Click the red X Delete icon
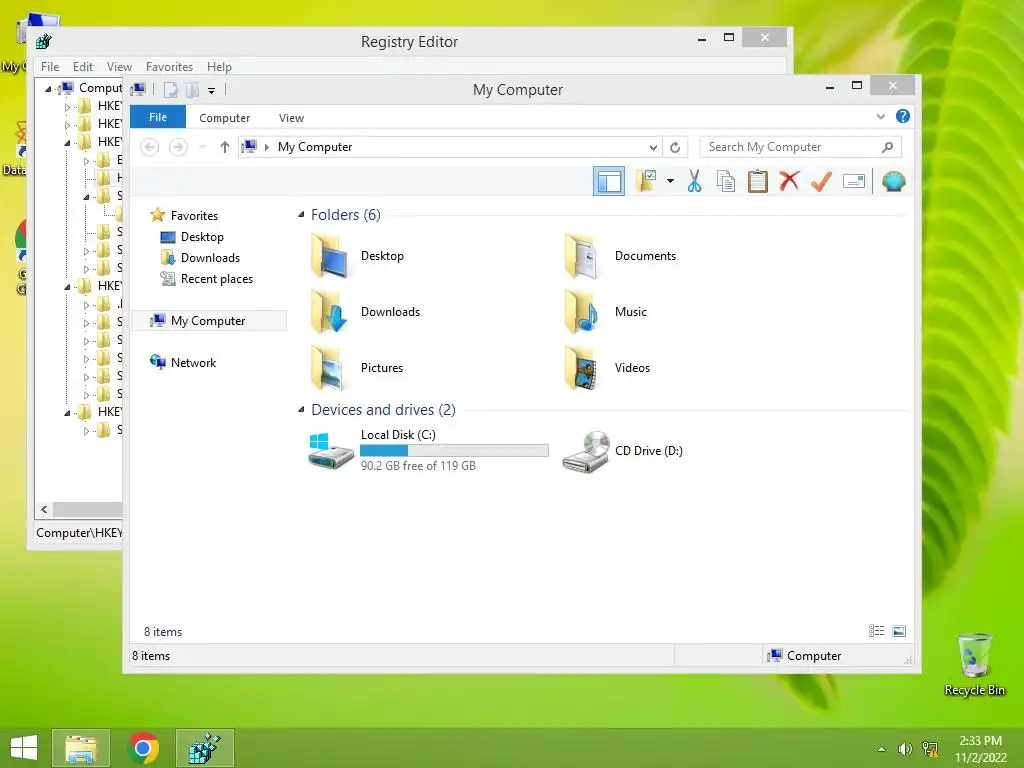The height and width of the screenshot is (768, 1024). (789, 180)
